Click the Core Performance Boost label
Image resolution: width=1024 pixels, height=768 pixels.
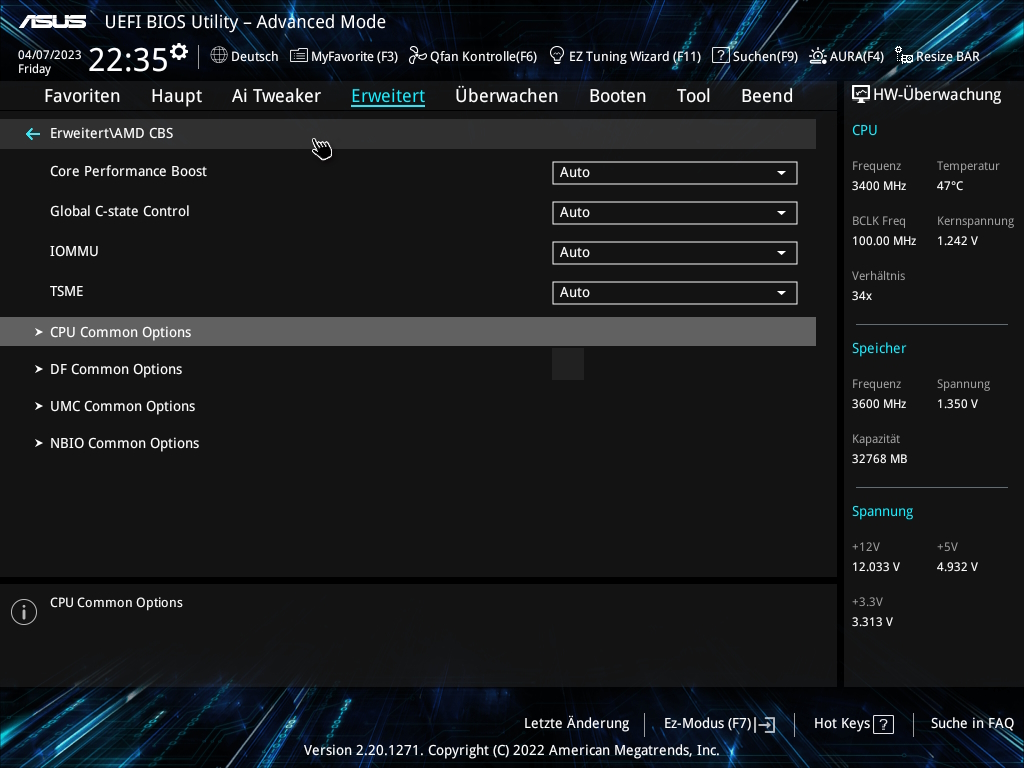pos(128,171)
